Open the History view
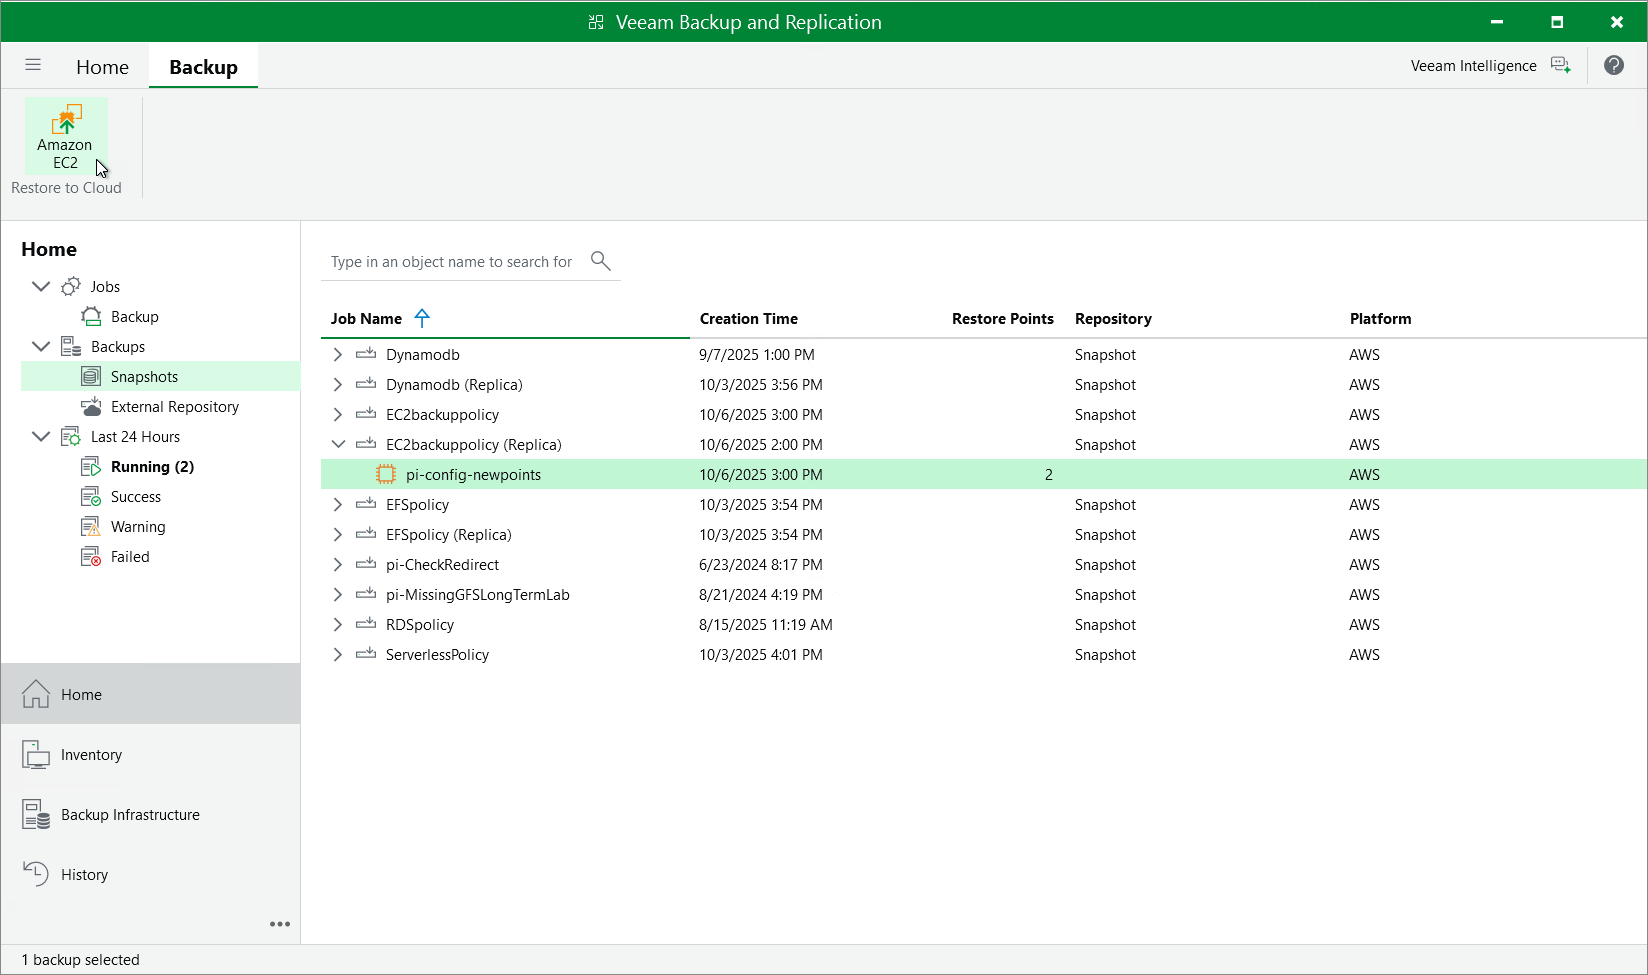1648x975 pixels. [x=36, y=873]
